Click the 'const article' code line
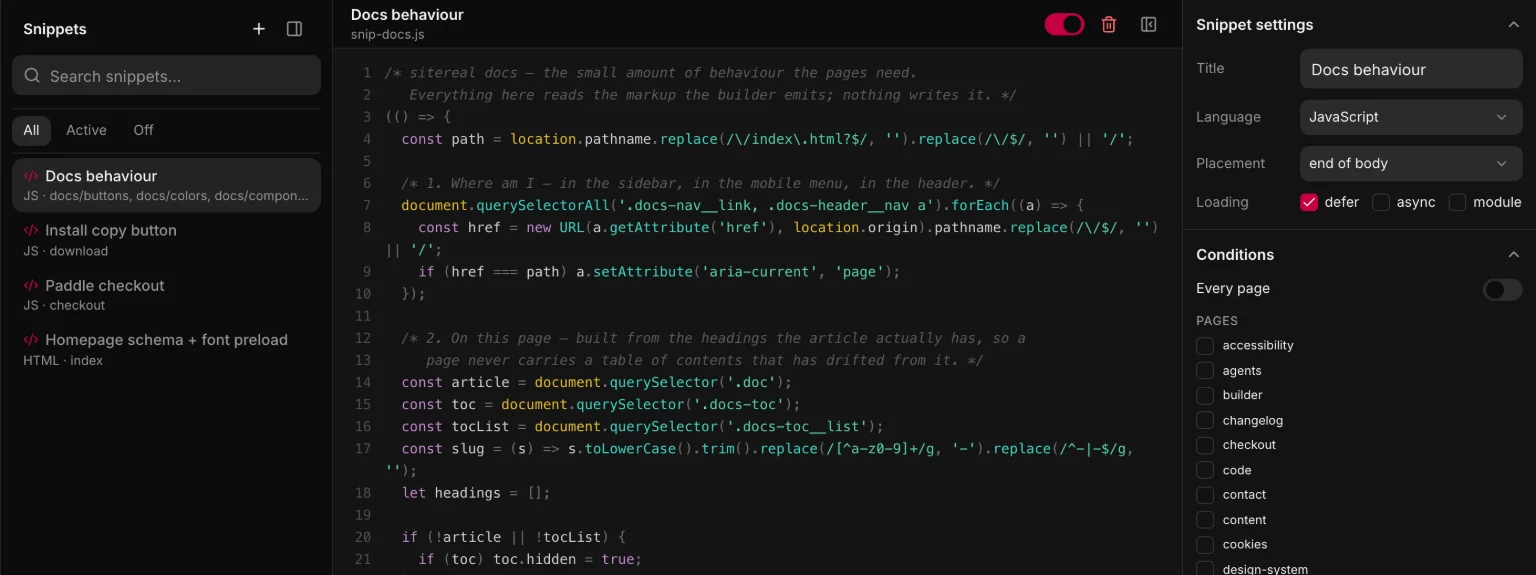1536x575 pixels. click(x=596, y=382)
